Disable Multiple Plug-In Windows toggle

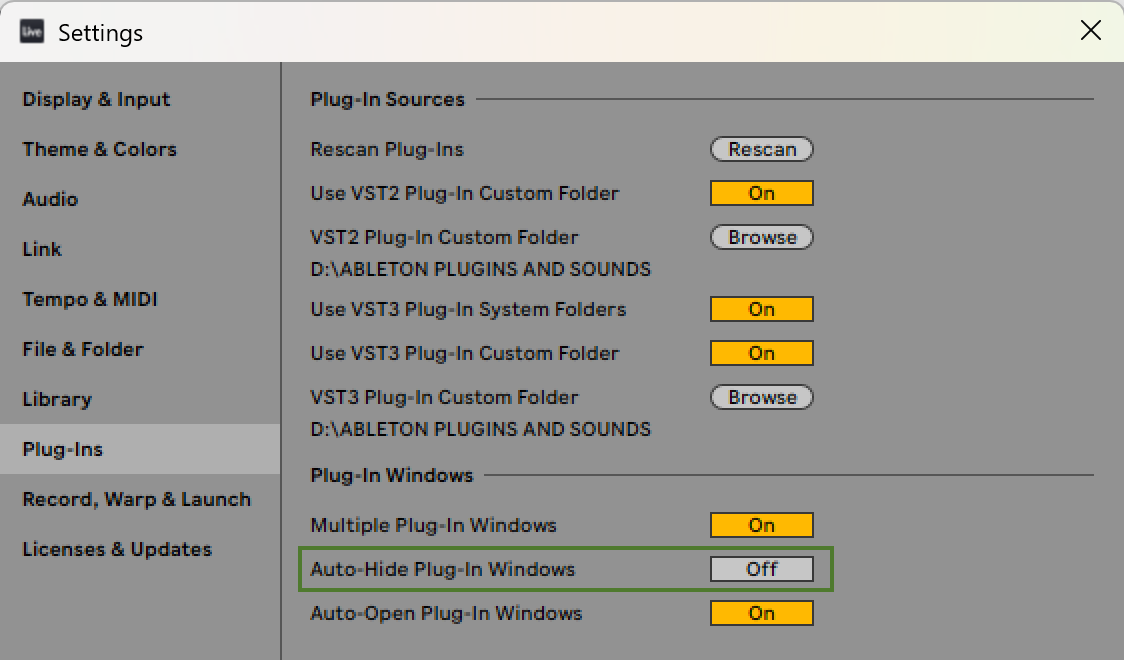coord(762,525)
